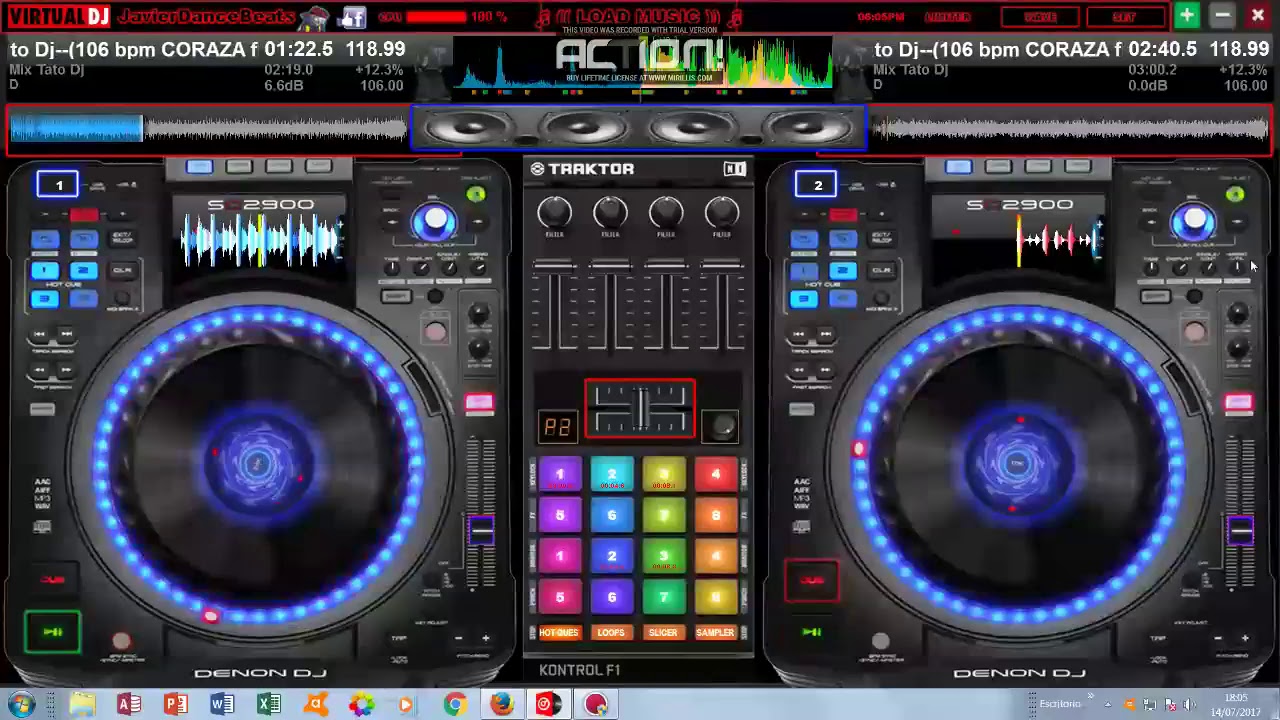The width and height of the screenshot is (1280, 720).
Task: Select deck 2 number box
Action: click(817, 185)
